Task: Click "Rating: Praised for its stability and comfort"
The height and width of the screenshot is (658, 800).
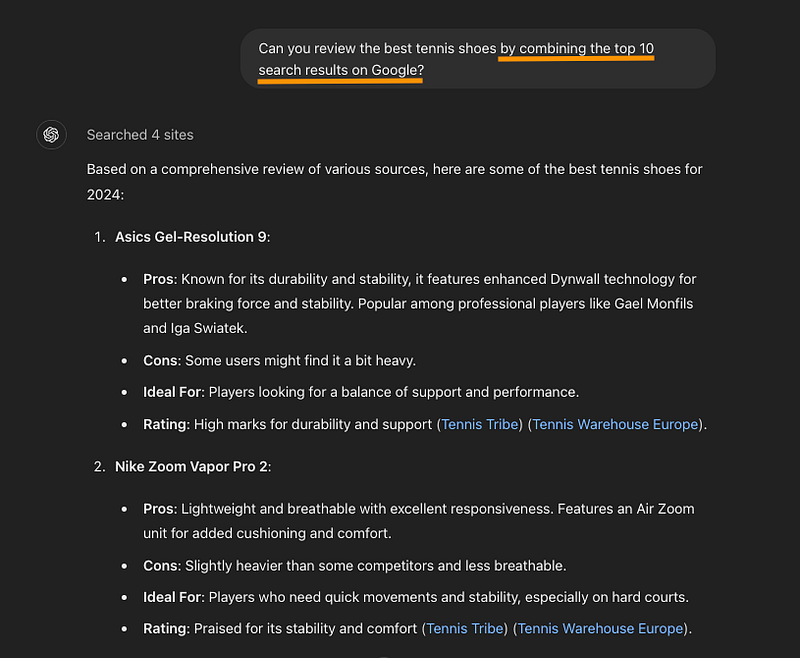Action: (x=280, y=628)
